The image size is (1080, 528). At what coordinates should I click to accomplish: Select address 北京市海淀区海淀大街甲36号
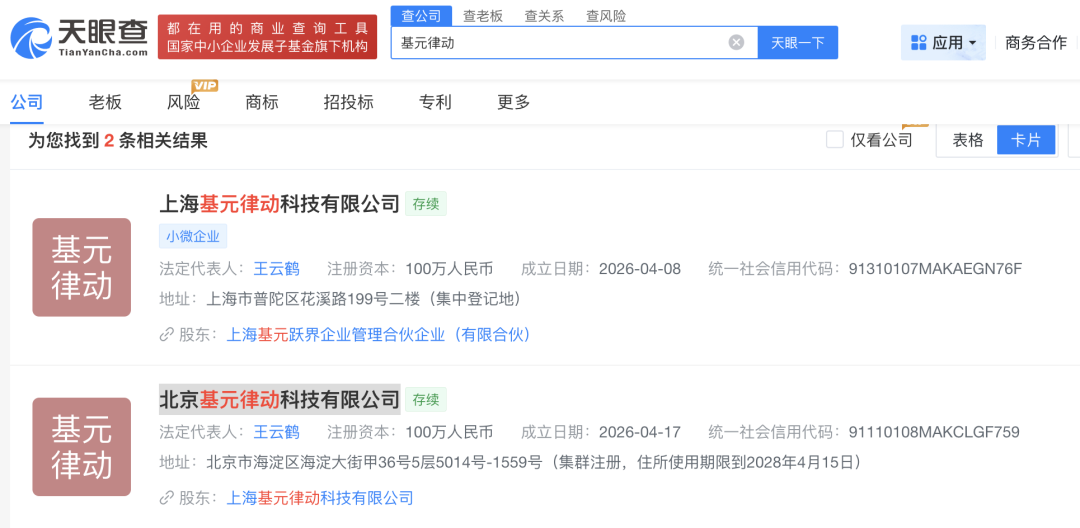coord(534,463)
